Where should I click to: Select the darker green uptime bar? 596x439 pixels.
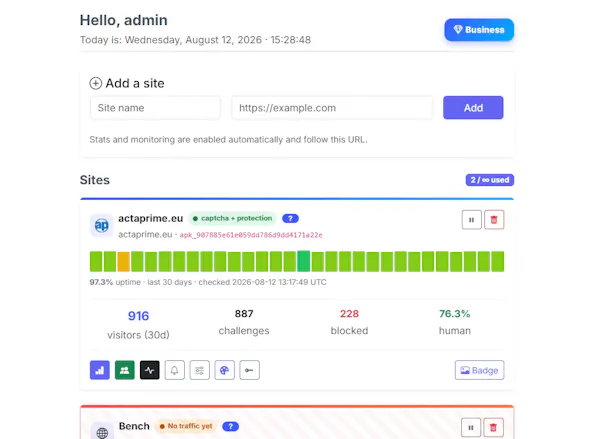click(x=303, y=261)
